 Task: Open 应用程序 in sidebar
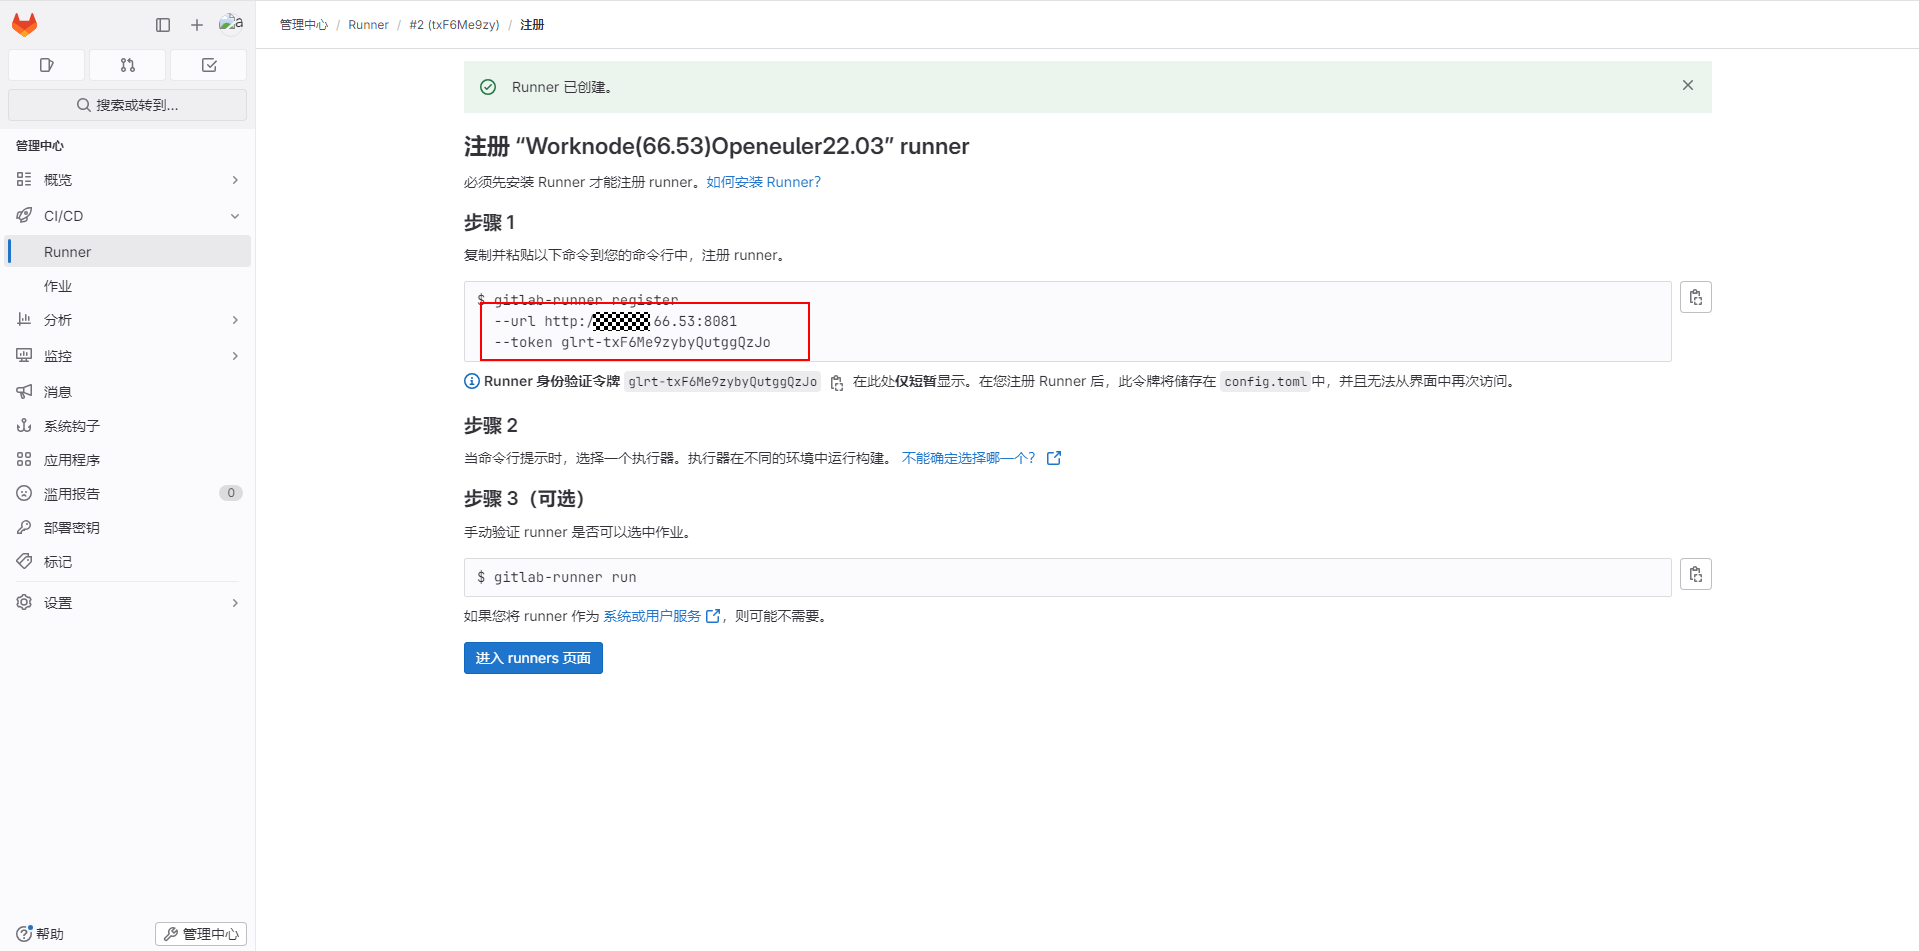128,460
